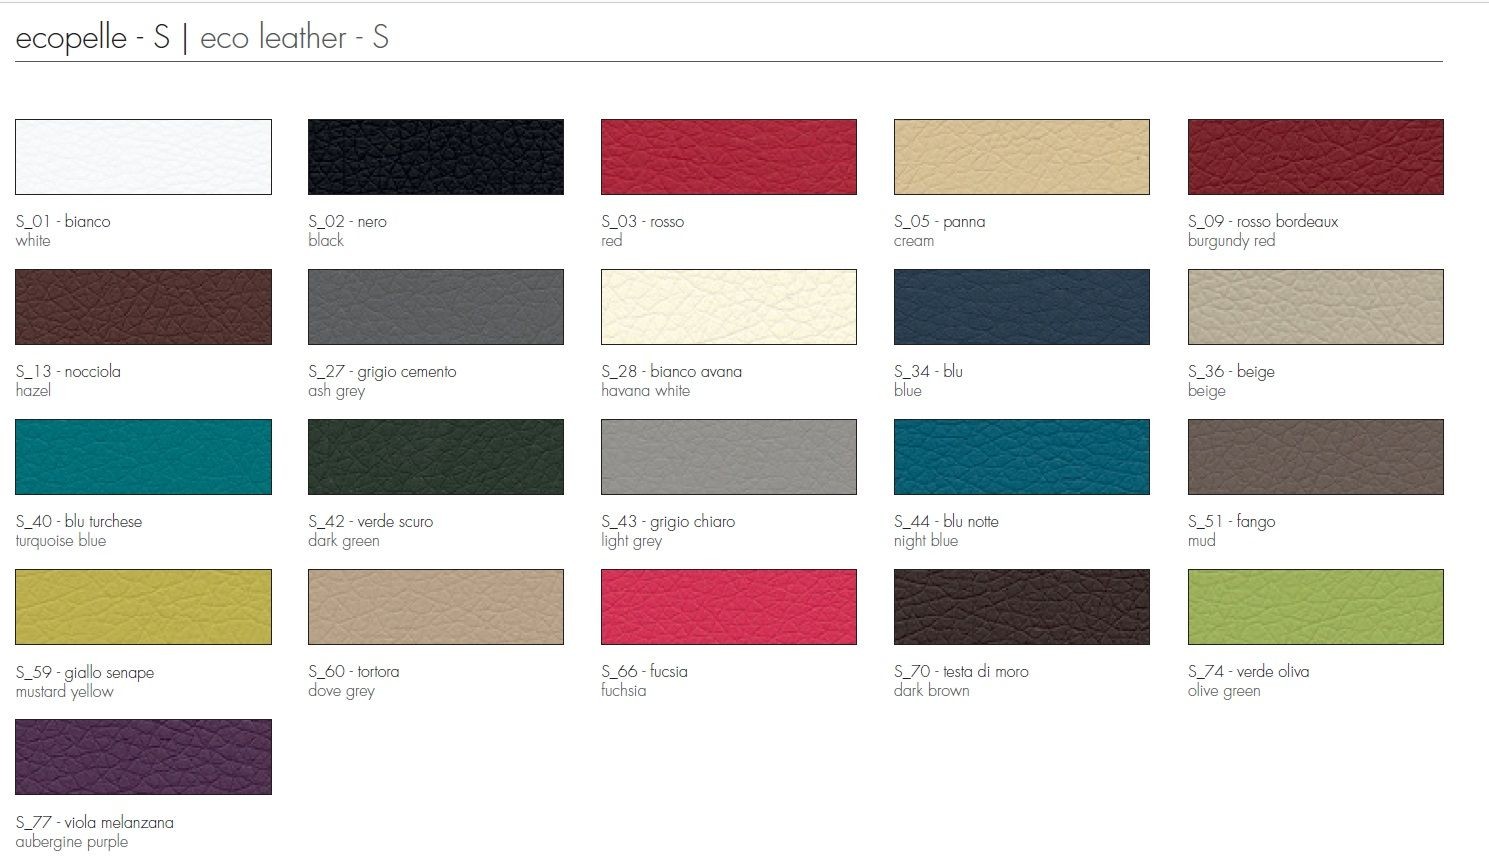Viewport: 1489px width, 861px height.
Task: Pick the S_66 fucsia swatch
Action: (729, 607)
